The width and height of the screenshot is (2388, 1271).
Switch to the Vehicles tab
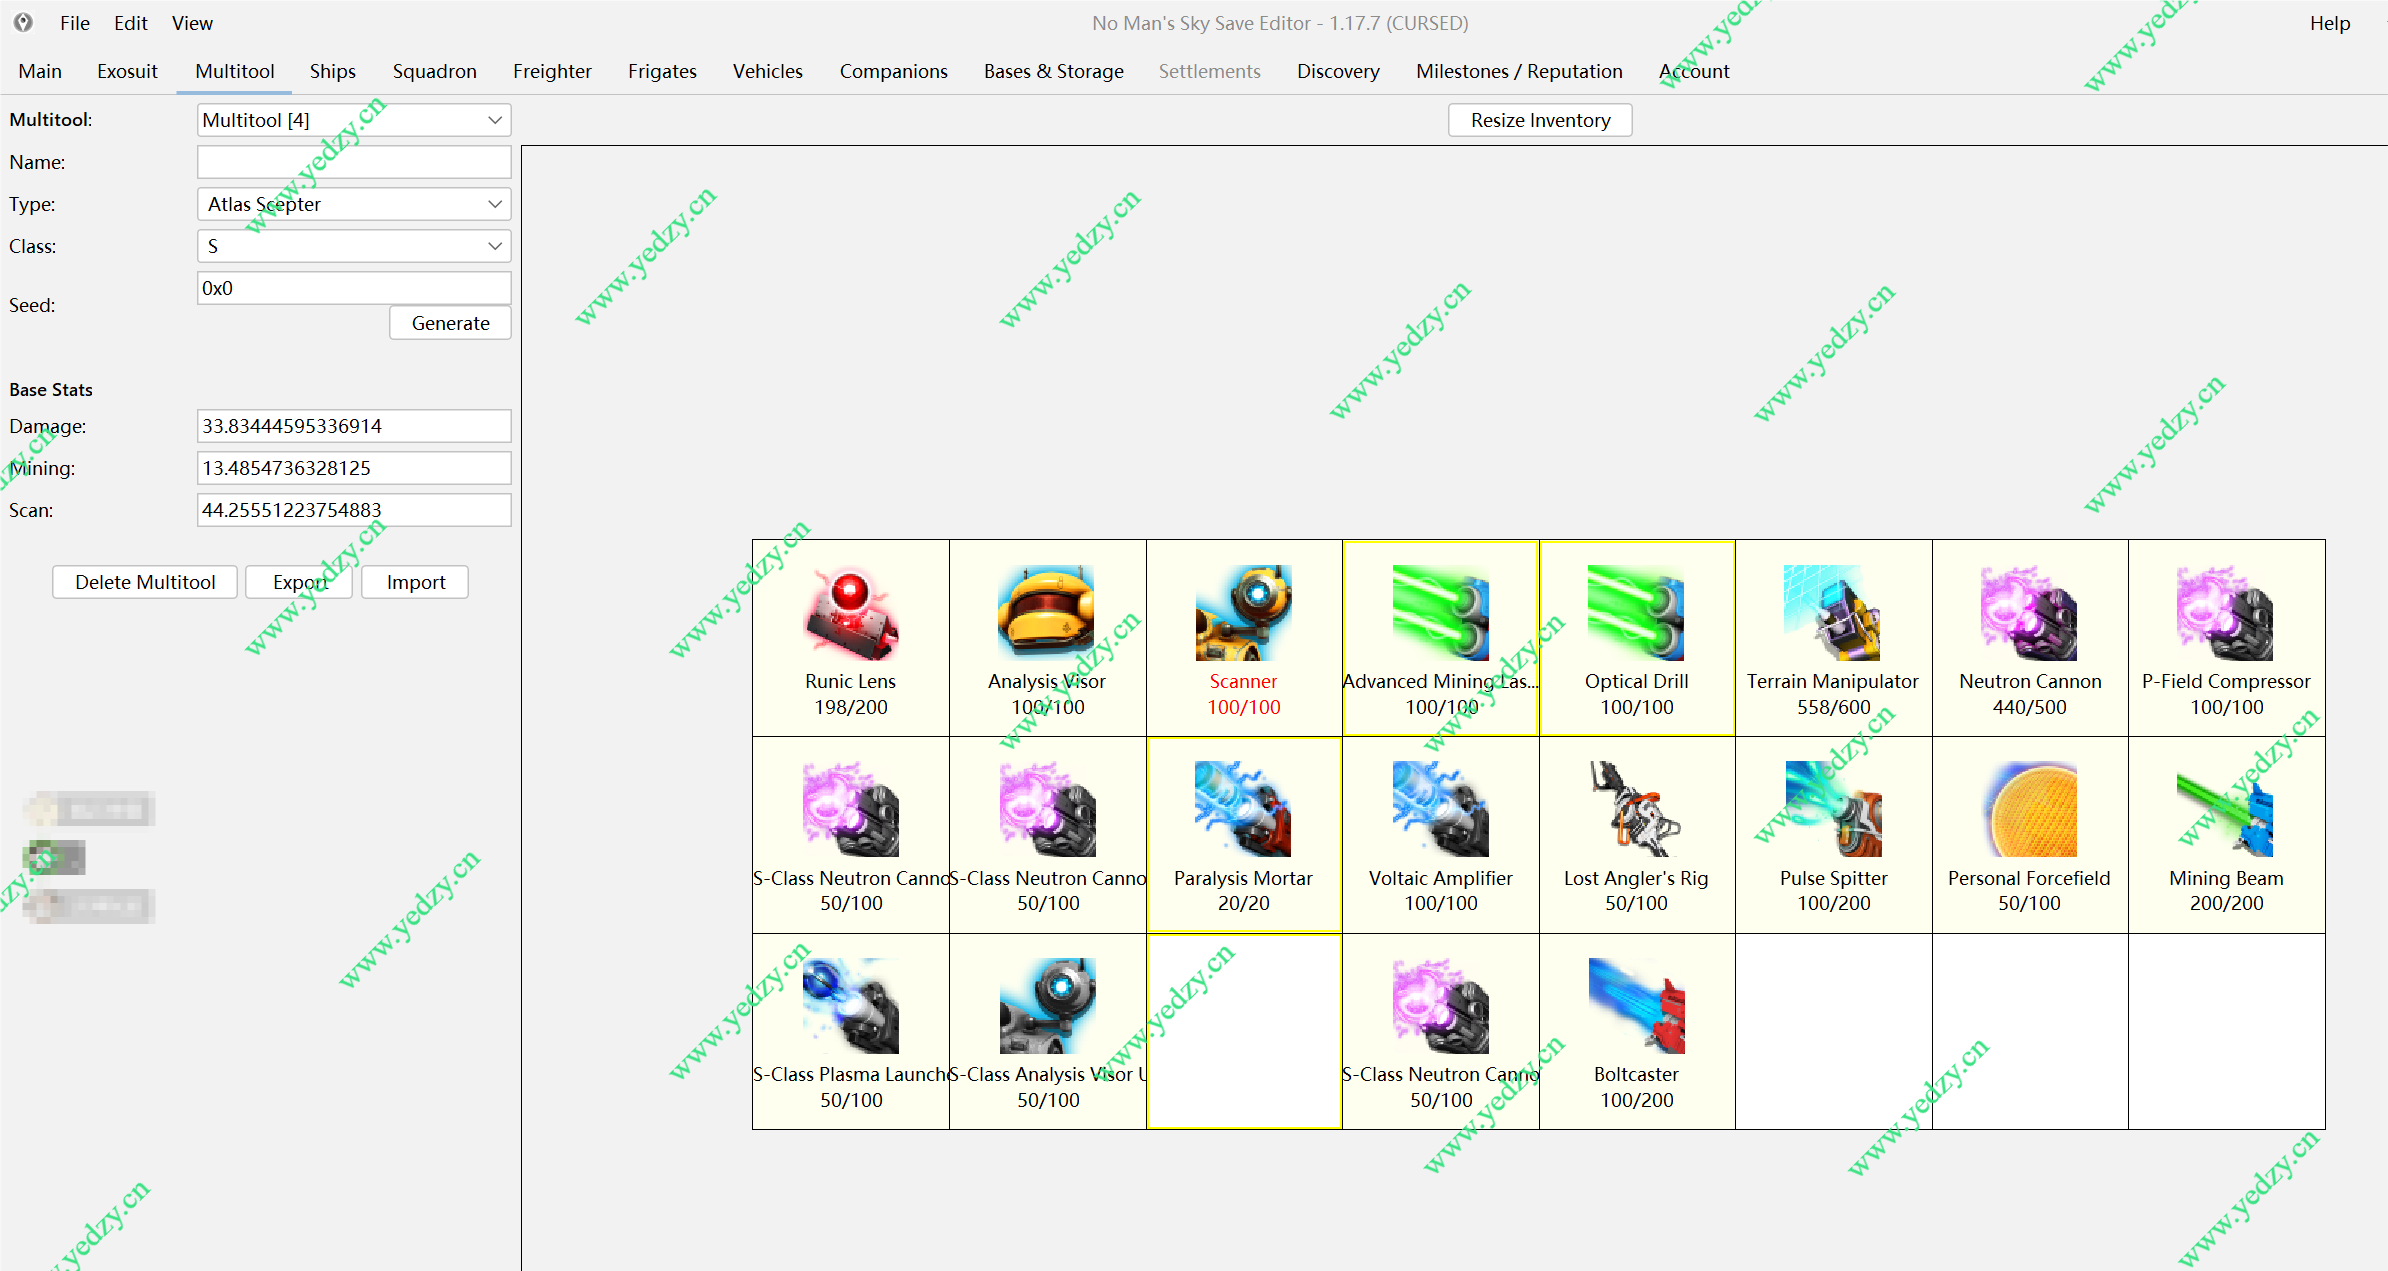tap(768, 71)
